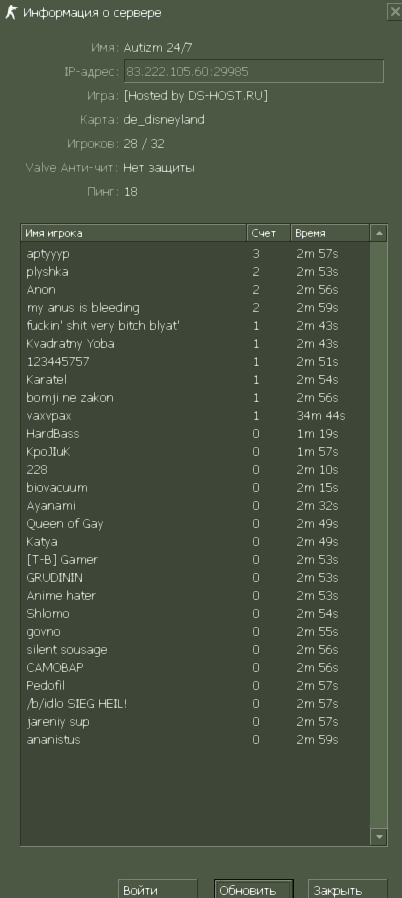Click the Закрыть button
This screenshot has width=402, height=898.
click(348, 889)
